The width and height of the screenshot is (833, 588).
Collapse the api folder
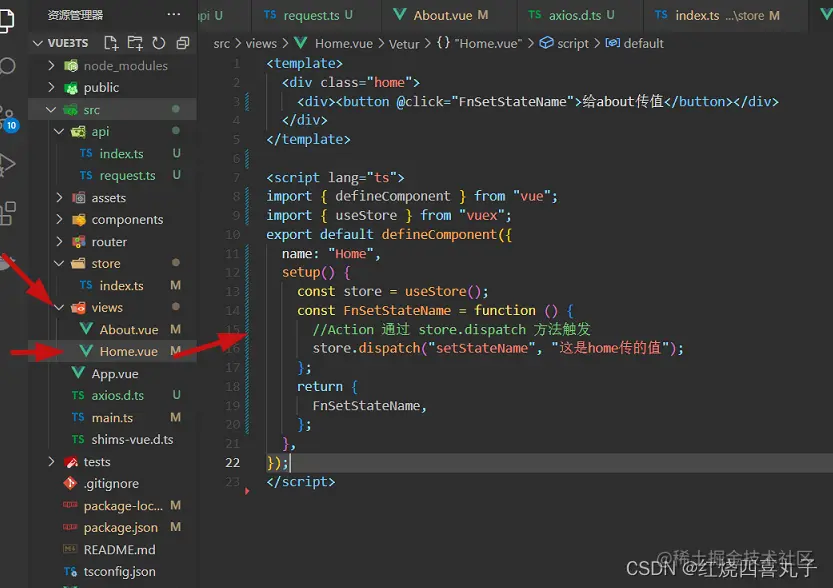[59, 131]
